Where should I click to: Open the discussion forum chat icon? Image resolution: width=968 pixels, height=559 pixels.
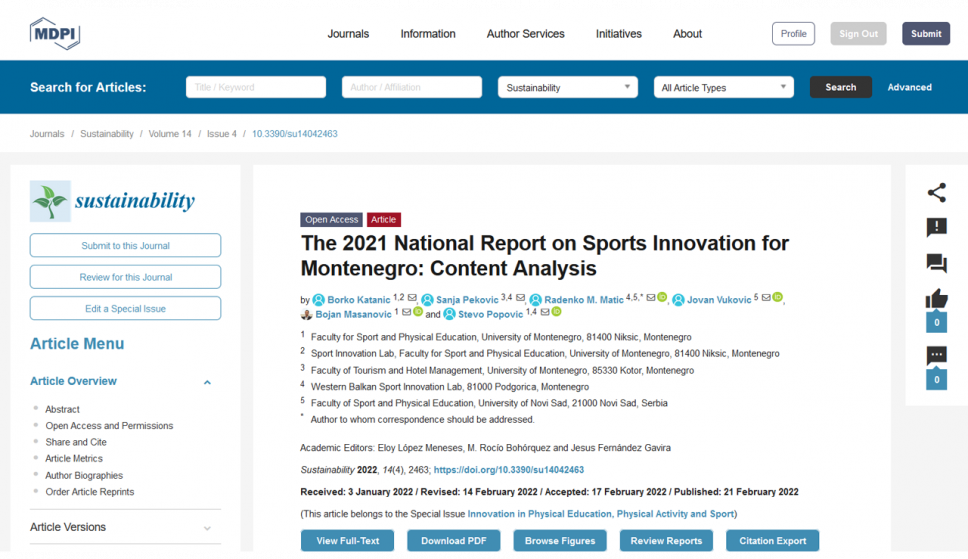click(x=936, y=263)
